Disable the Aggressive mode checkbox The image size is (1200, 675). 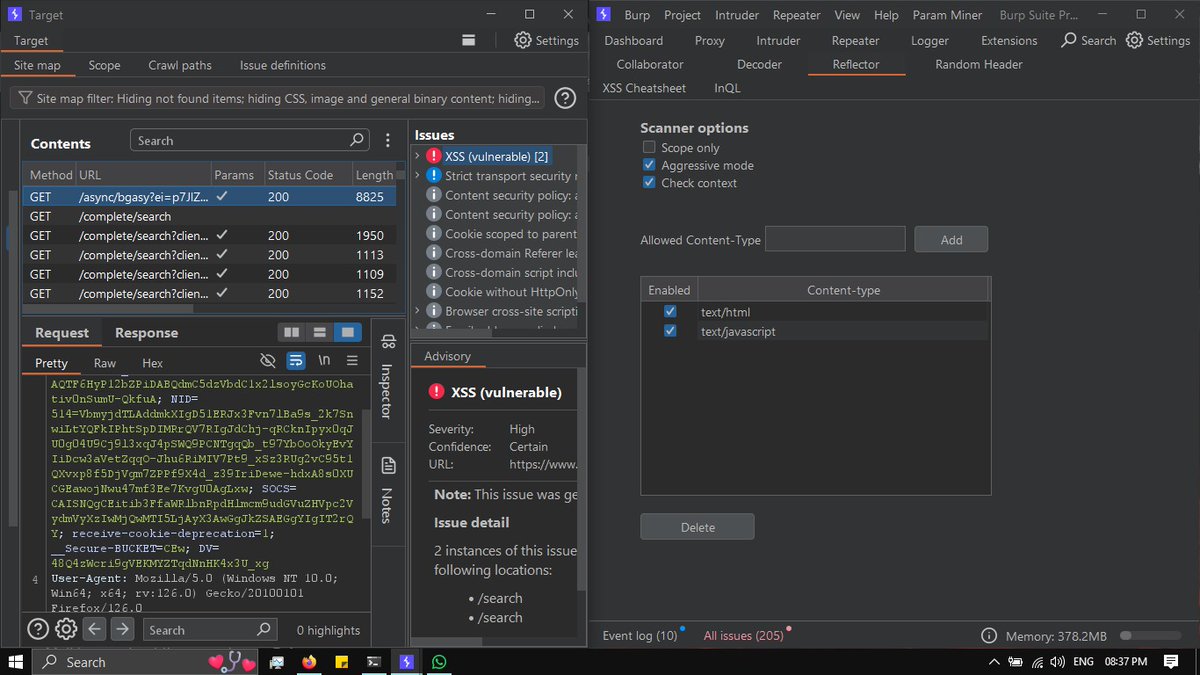(x=649, y=165)
